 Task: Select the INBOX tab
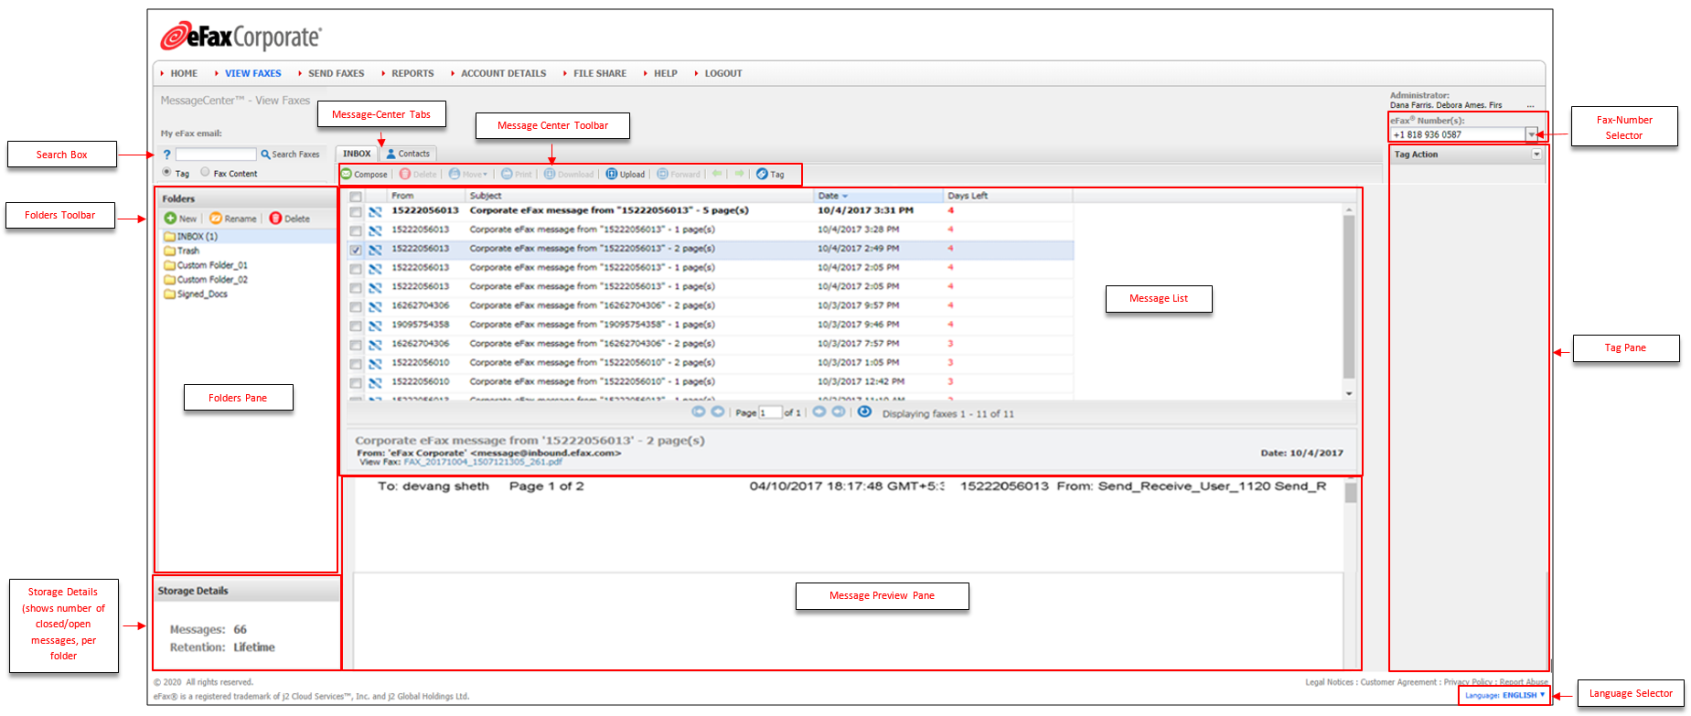coord(357,154)
